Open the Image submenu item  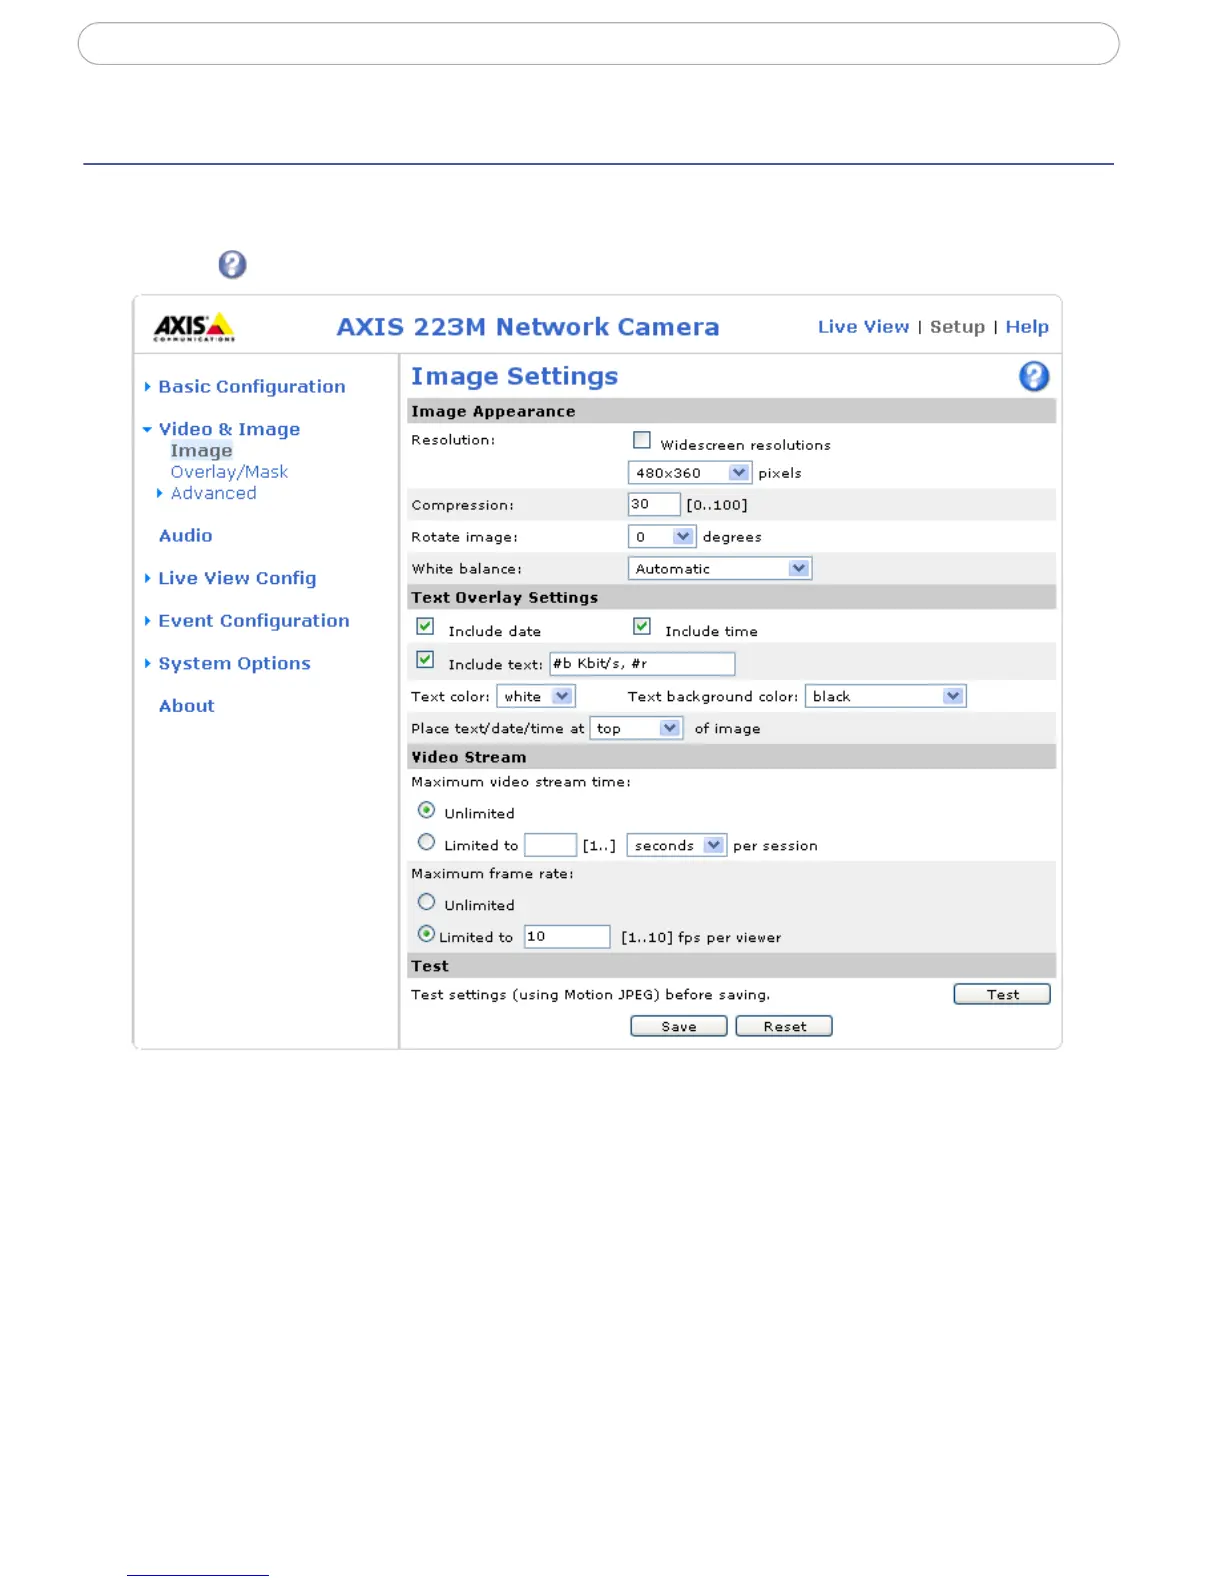pos(201,451)
